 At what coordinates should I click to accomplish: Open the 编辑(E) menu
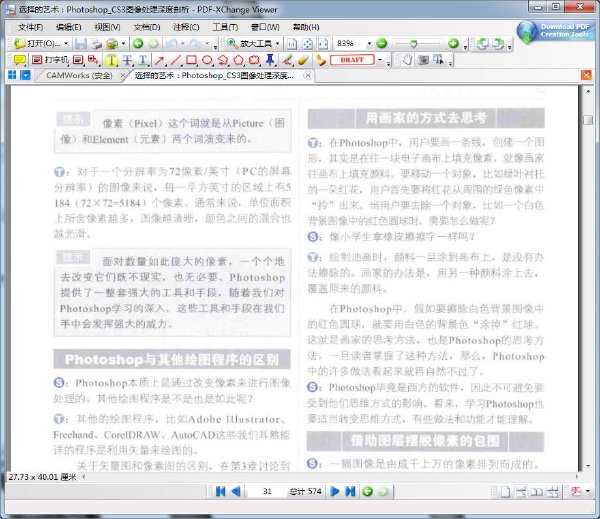coord(68,27)
